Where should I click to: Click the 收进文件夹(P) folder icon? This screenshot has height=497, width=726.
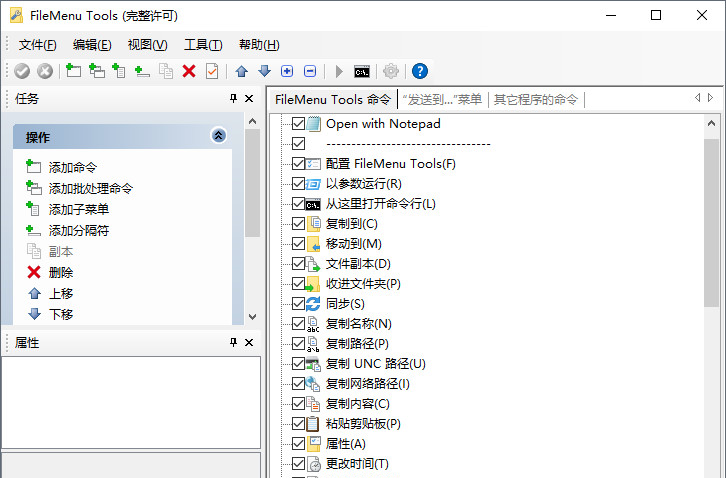pos(313,284)
